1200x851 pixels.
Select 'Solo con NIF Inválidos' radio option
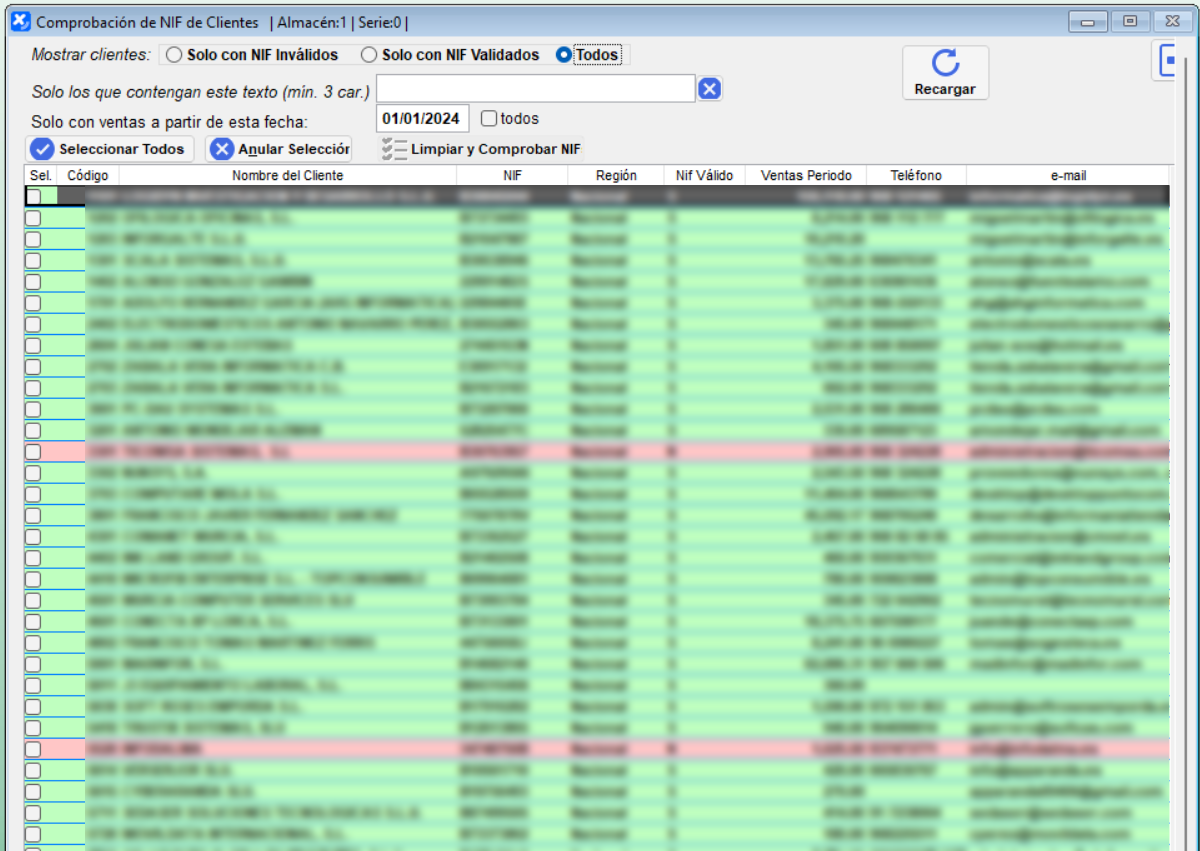[174, 55]
